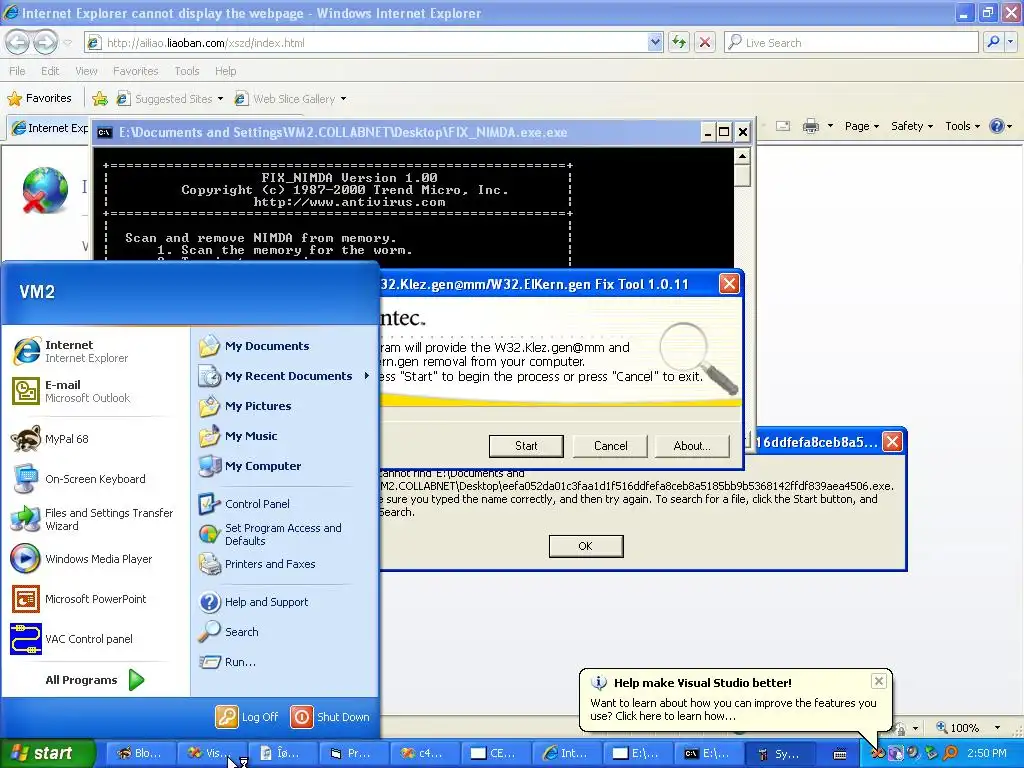Click the Print icon in IE command bar
This screenshot has height=768, width=1024.
810,126
